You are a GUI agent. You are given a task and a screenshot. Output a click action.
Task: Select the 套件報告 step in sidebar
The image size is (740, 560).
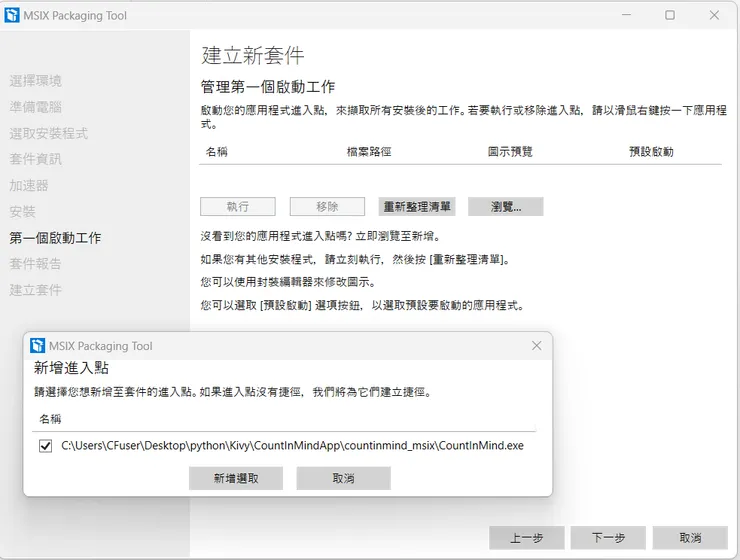coord(35,264)
